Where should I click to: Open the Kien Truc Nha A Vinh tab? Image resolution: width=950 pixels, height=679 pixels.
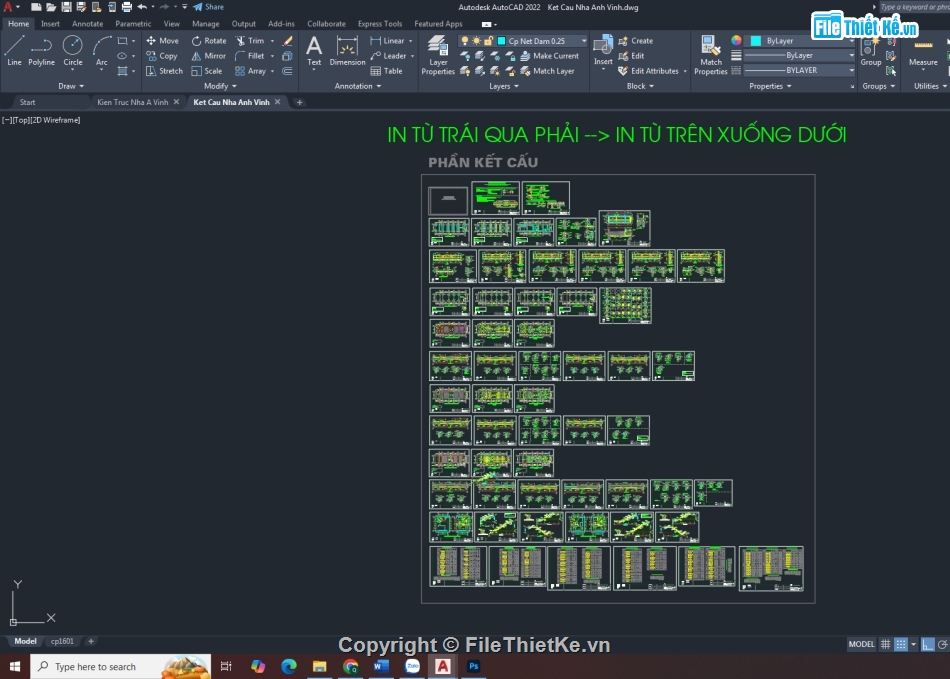(132, 102)
